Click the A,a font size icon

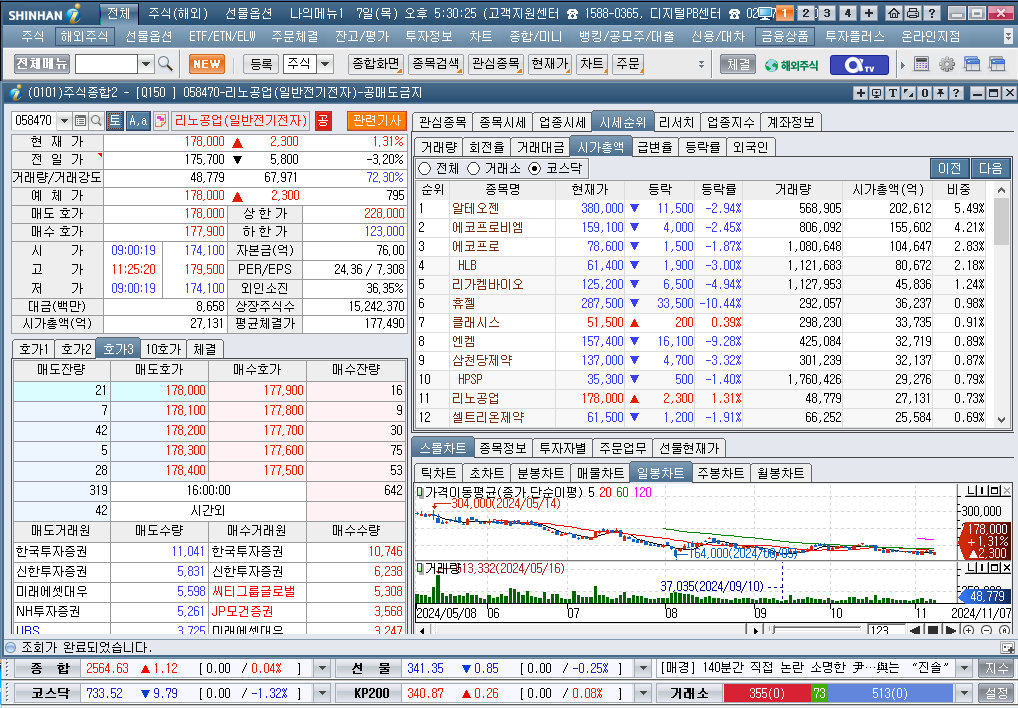click(x=138, y=120)
